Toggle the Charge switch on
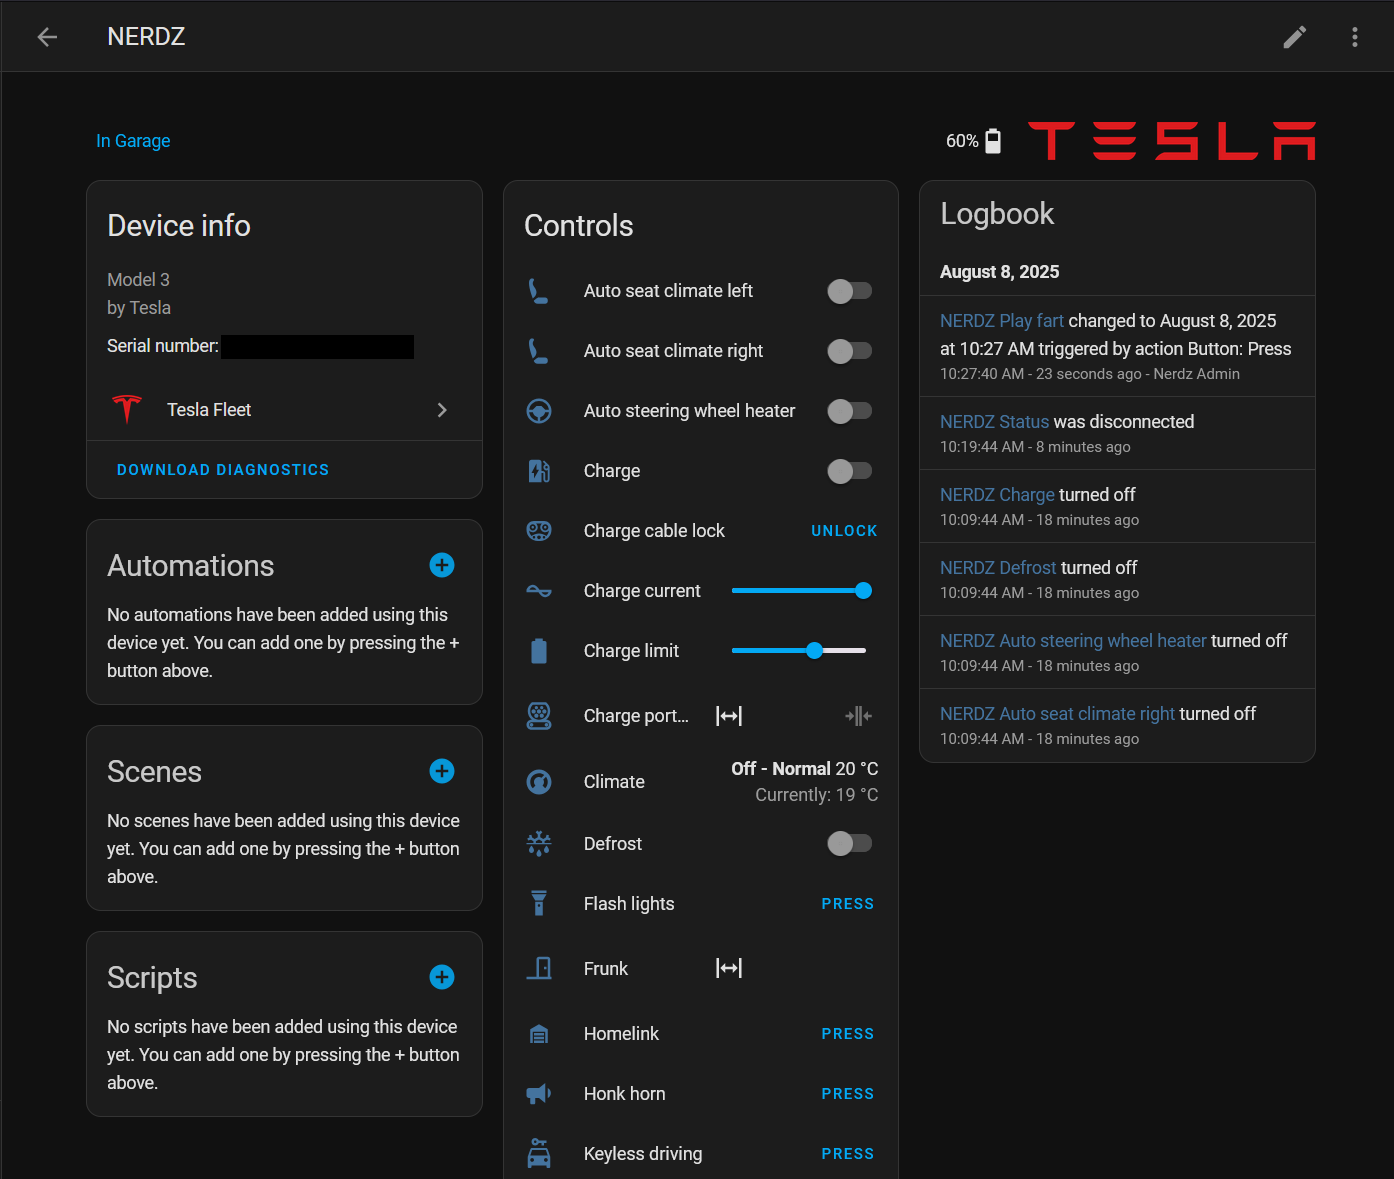 click(850, 471)
